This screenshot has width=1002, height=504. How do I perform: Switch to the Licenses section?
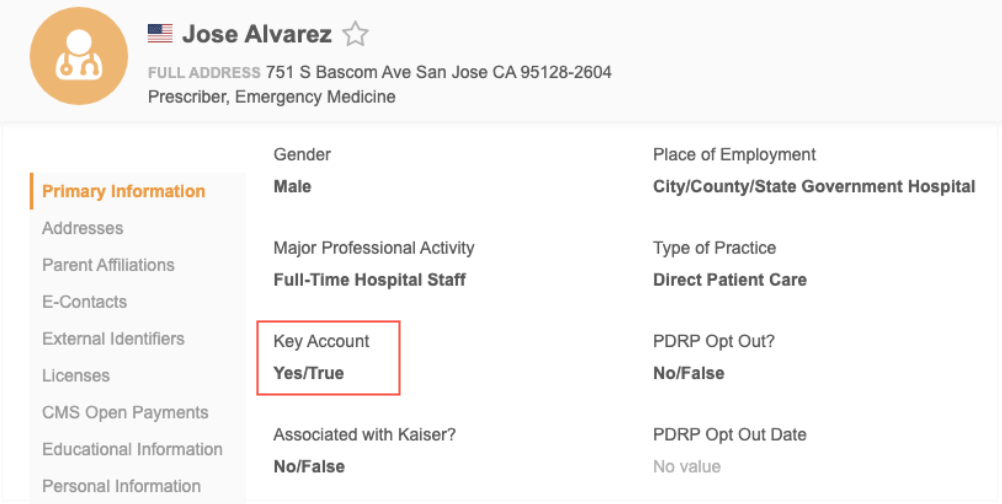[76, 376]
